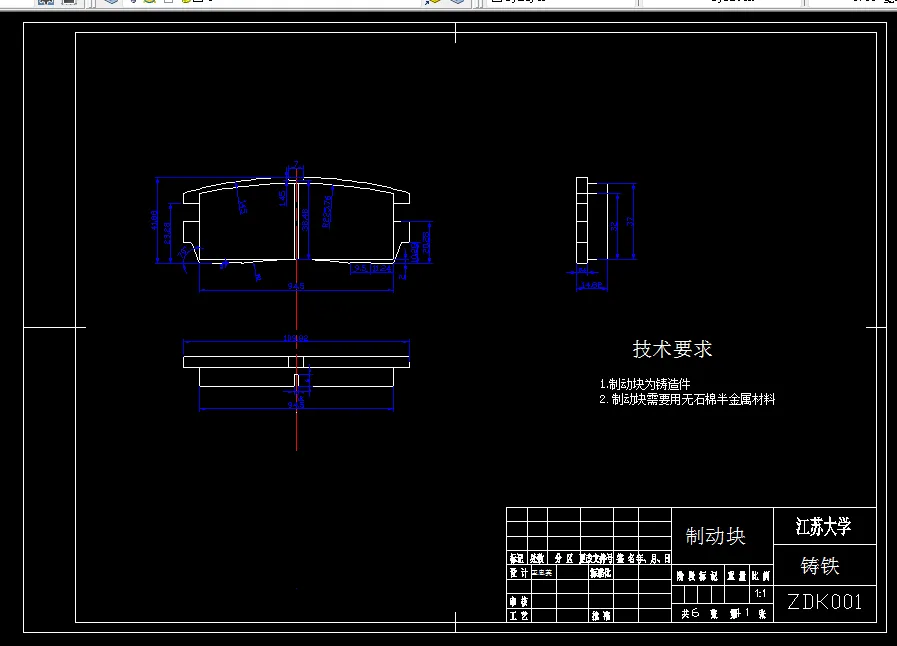Select the 1:1 scale value
The height and width of the screenshot is (646, 897).
click(x=760, y=593)
